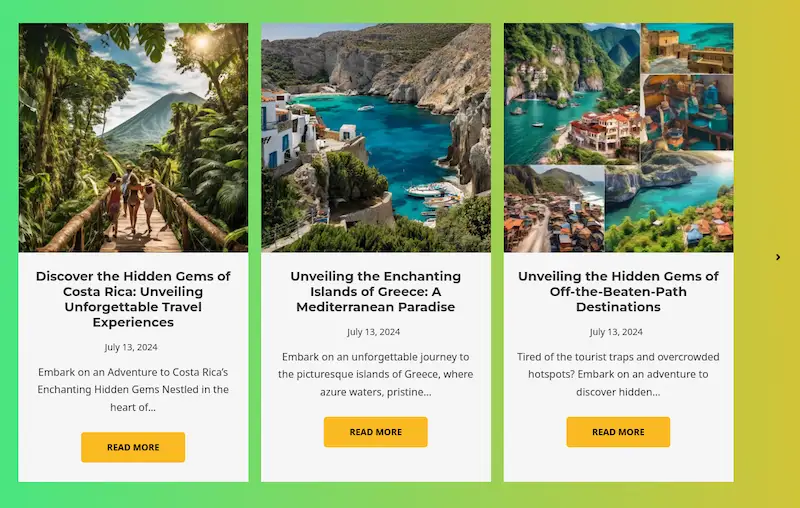Open the Greek island cove image
Viewport: 800px width, 508px height.
[x=376, y=138]
